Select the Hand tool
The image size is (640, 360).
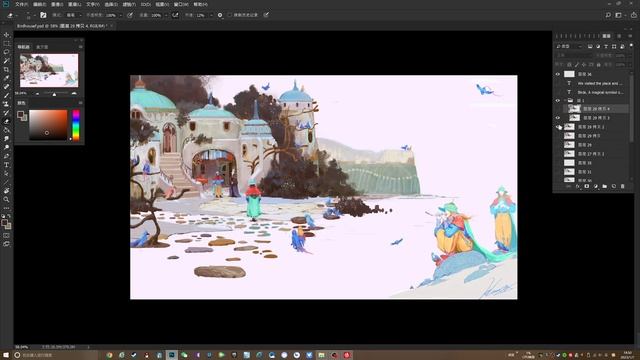(6, 191)
